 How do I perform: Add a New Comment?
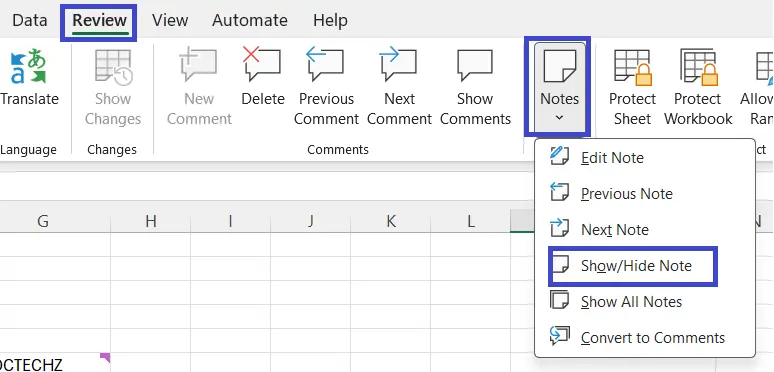(x=199, y=87)
